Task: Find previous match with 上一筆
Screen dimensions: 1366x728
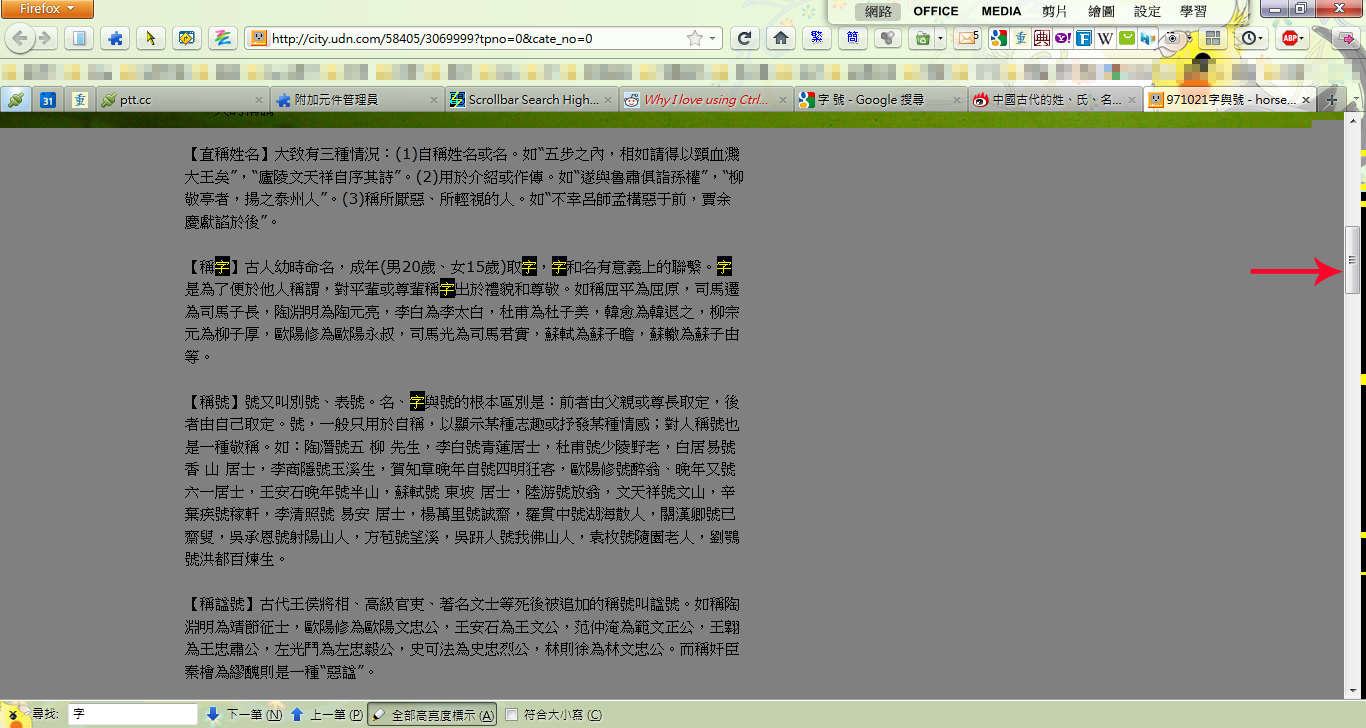Action: 327,715
